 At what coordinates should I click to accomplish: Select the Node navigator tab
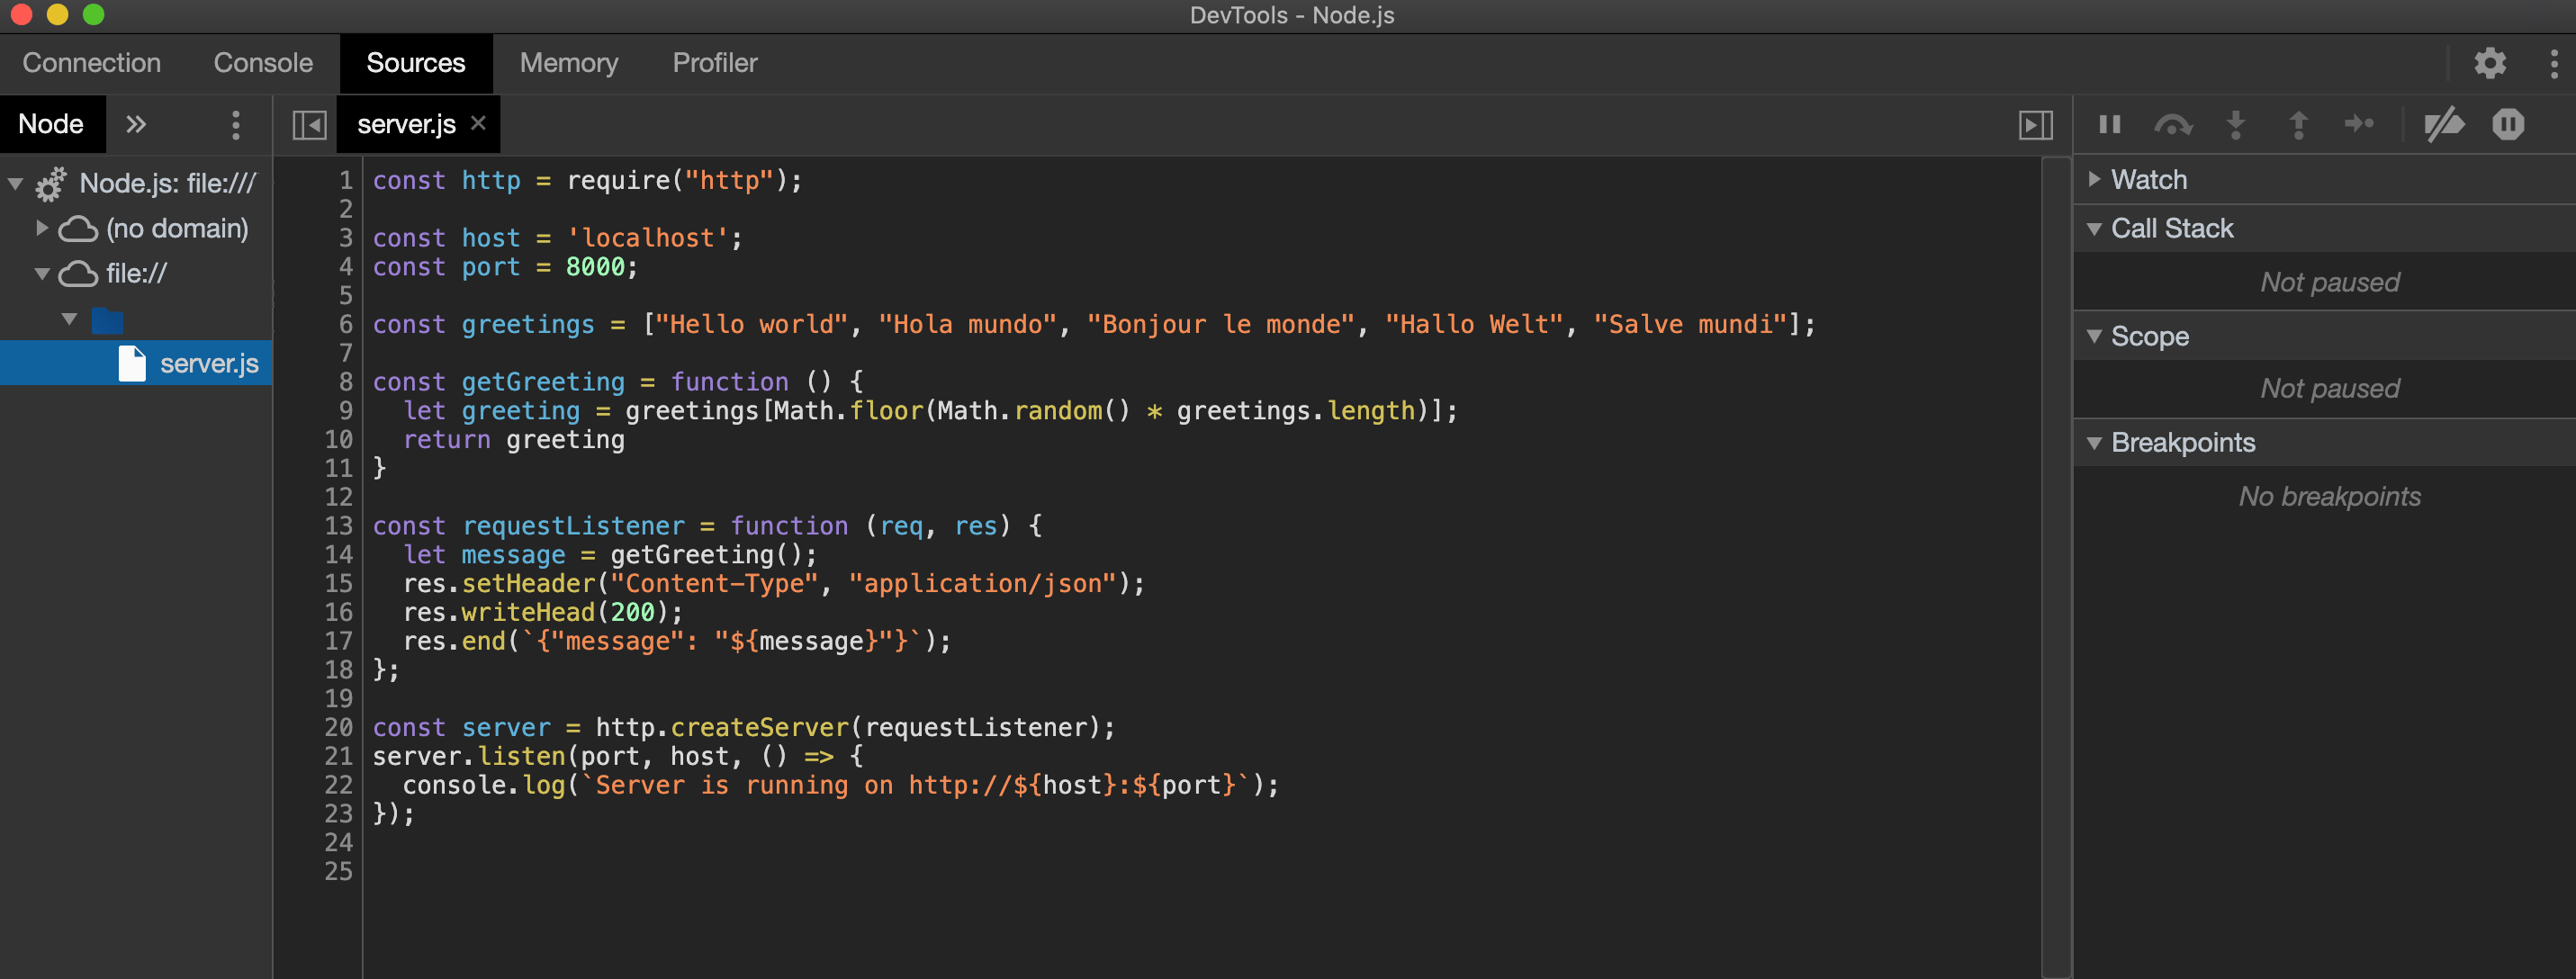coord(51,124)
